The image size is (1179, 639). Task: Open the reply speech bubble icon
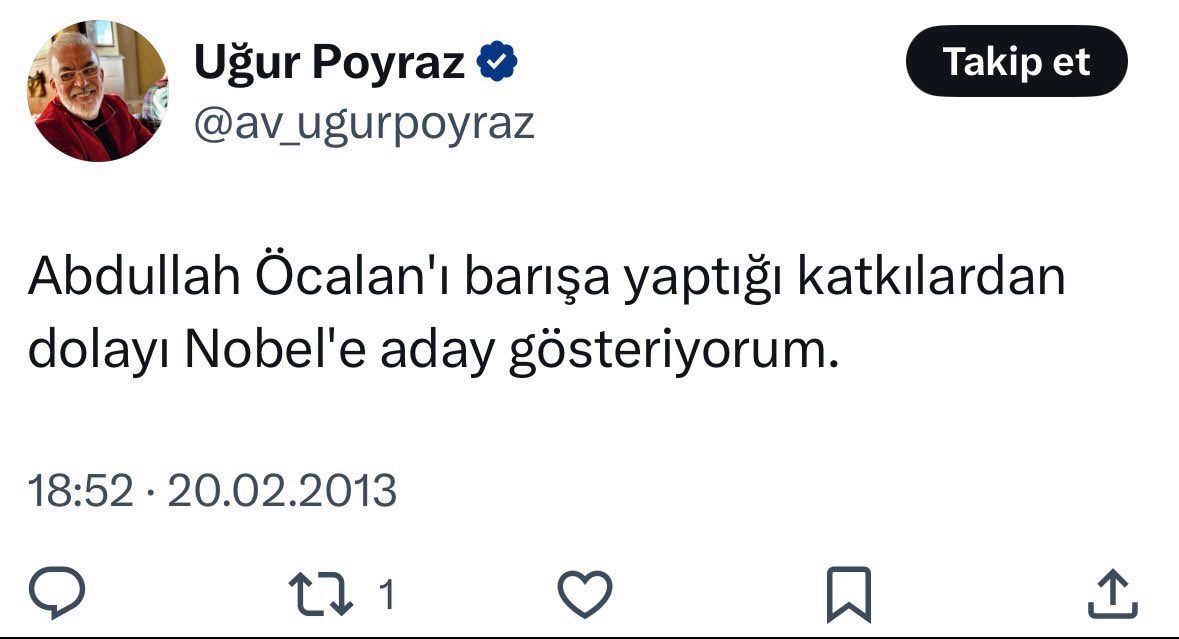point(56,592)
